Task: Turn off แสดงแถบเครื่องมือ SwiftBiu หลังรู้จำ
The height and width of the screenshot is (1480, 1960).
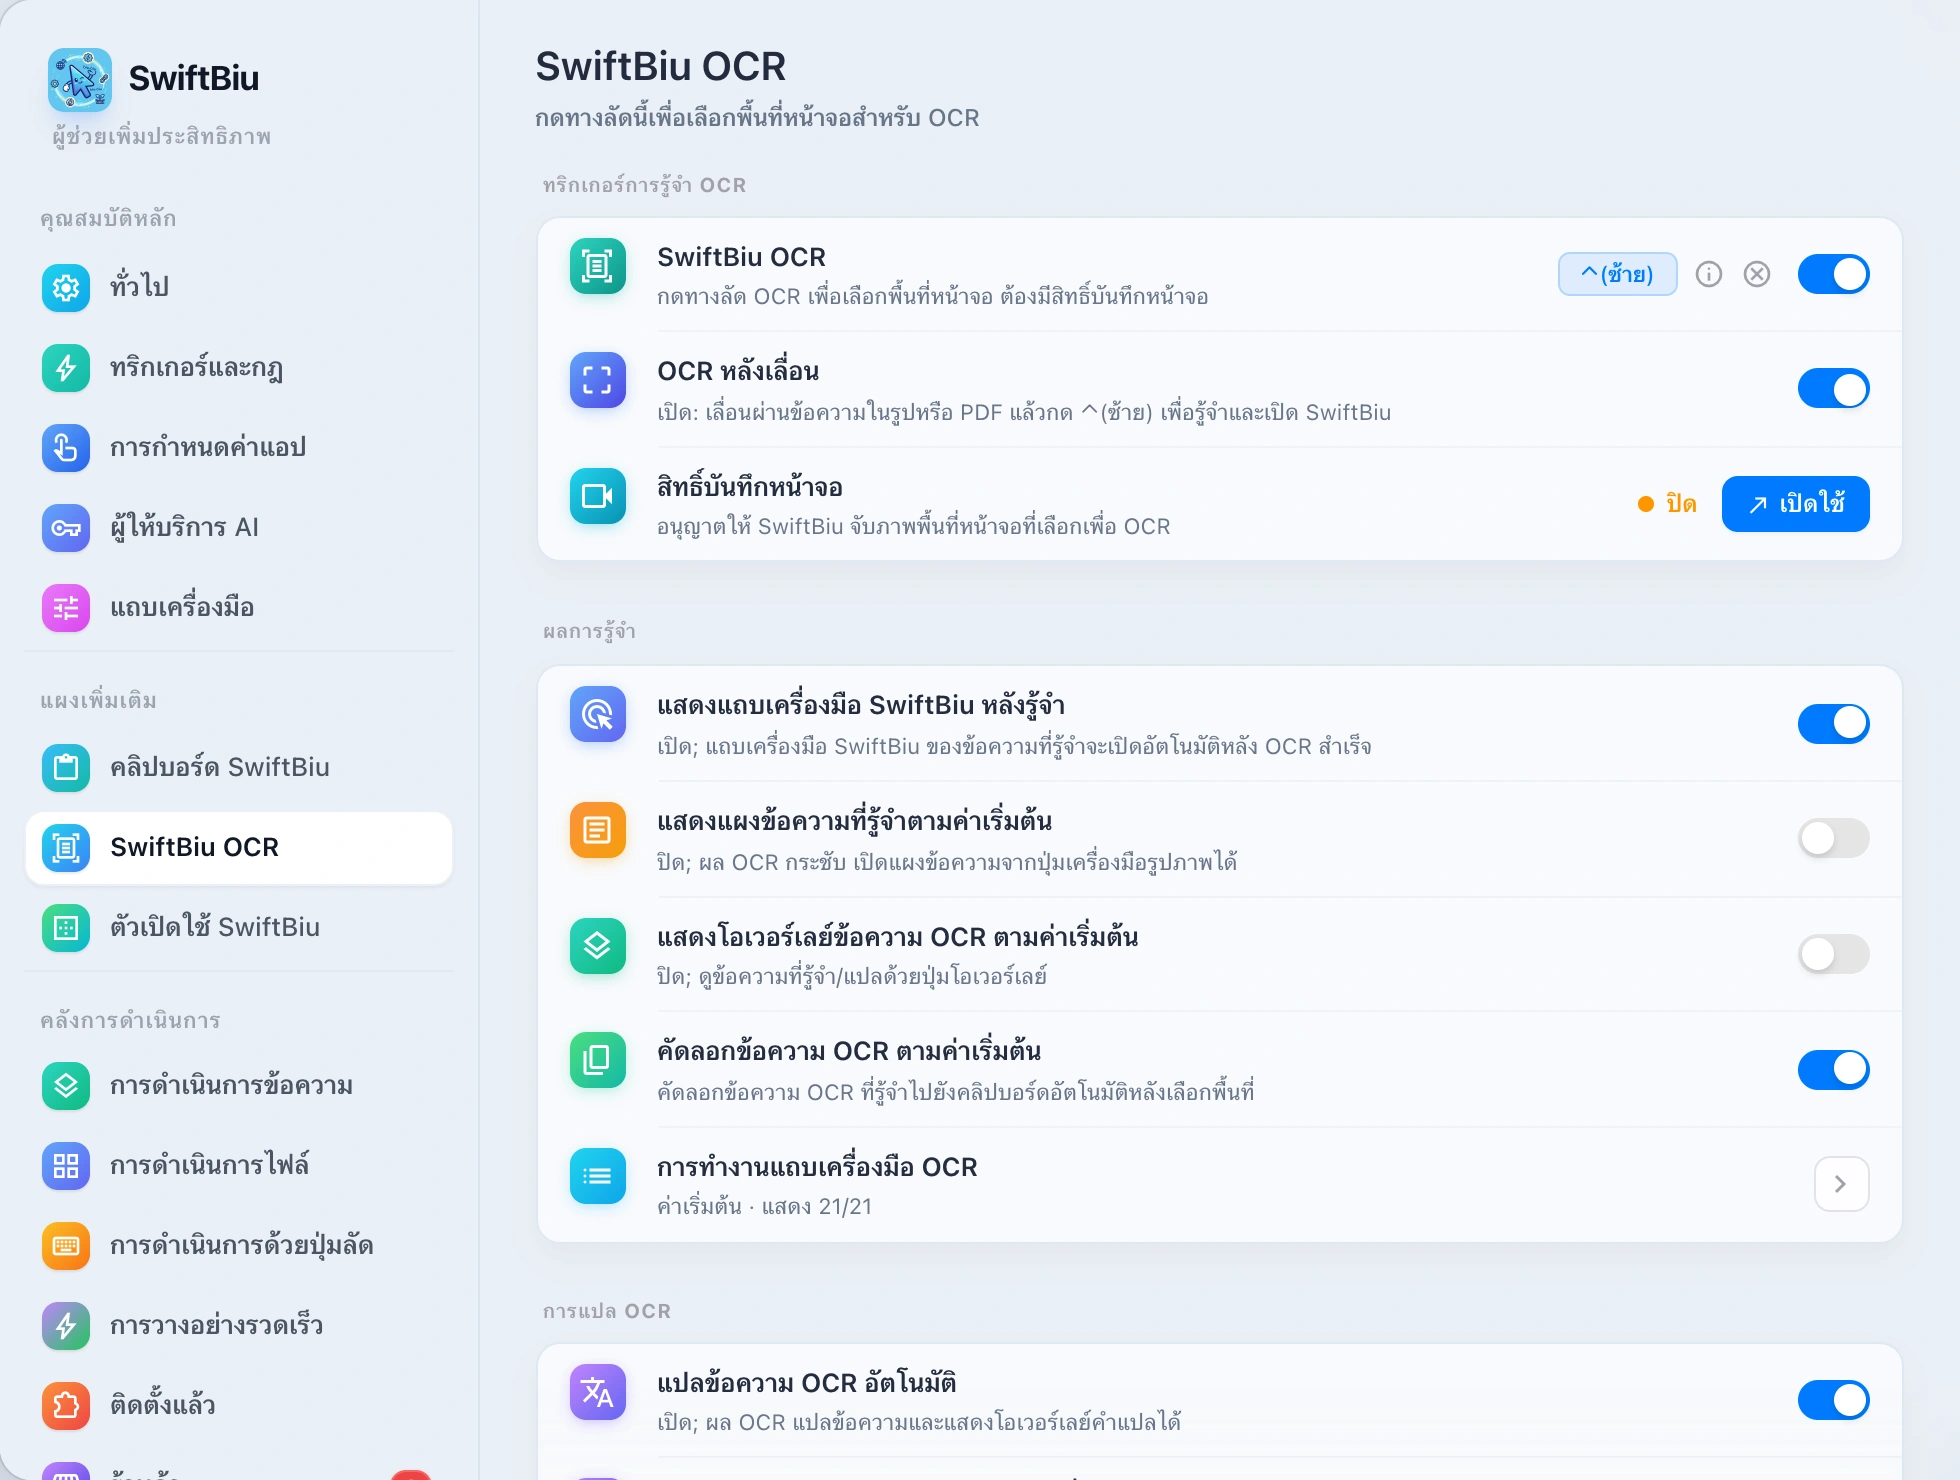Action: (x=1834, y=723)
